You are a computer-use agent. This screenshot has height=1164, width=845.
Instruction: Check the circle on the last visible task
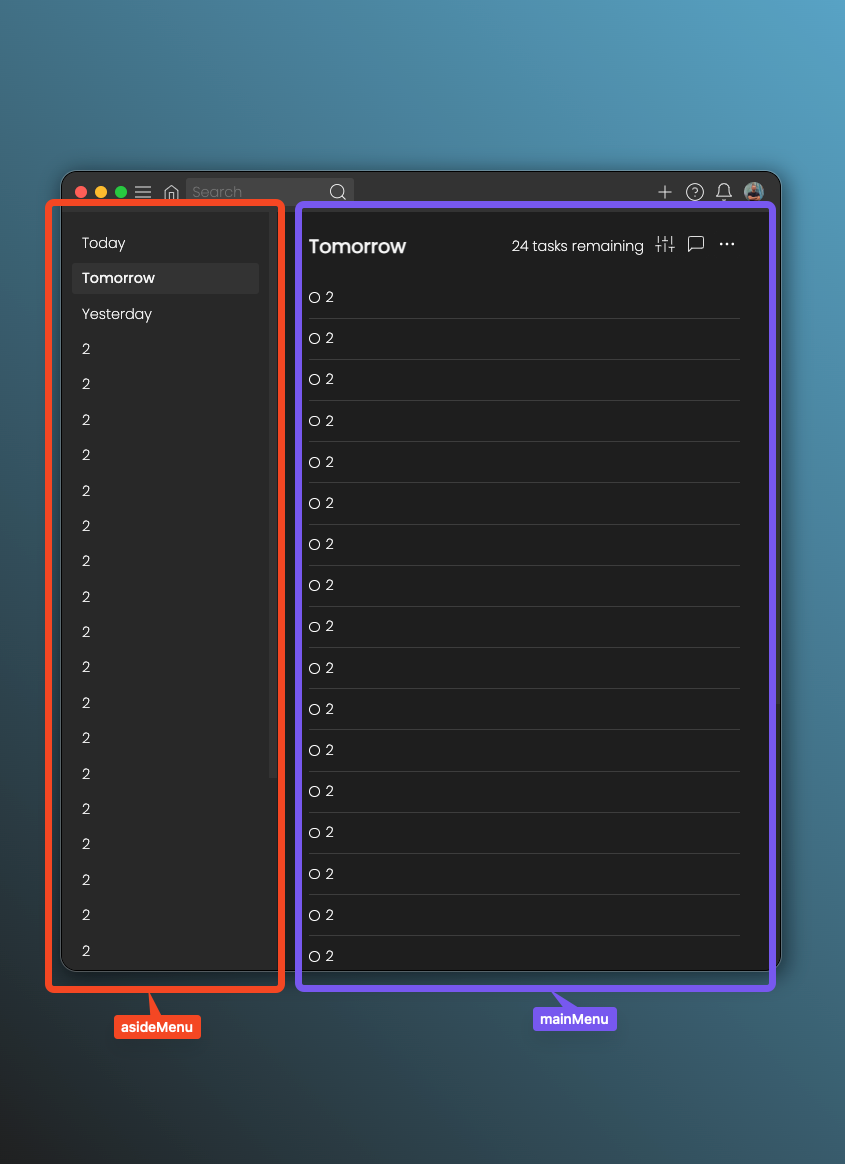[x=315, y=956]
